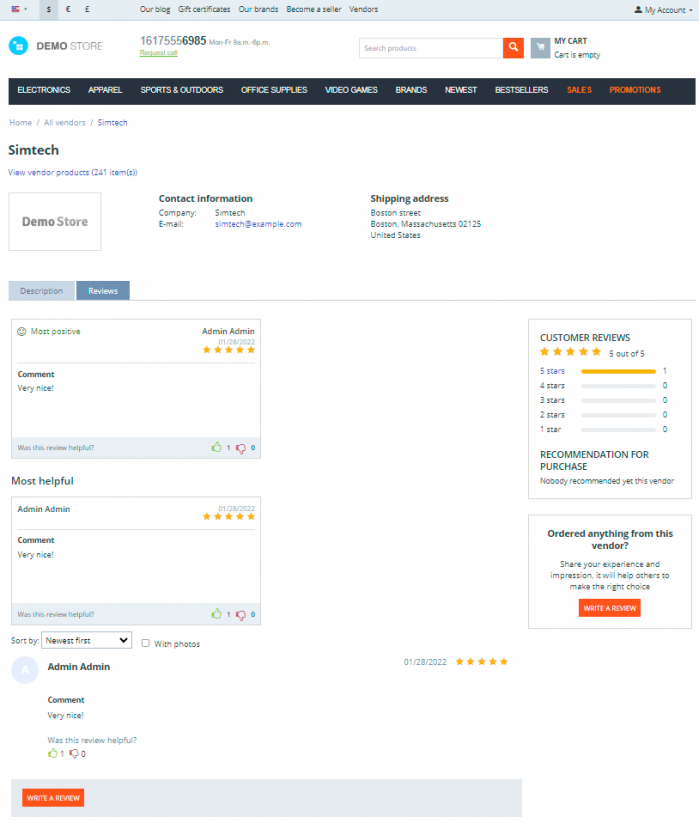This screenshot has height=823, width=700.
Task: Open the Our brands link
Action: tap(258, 9)
